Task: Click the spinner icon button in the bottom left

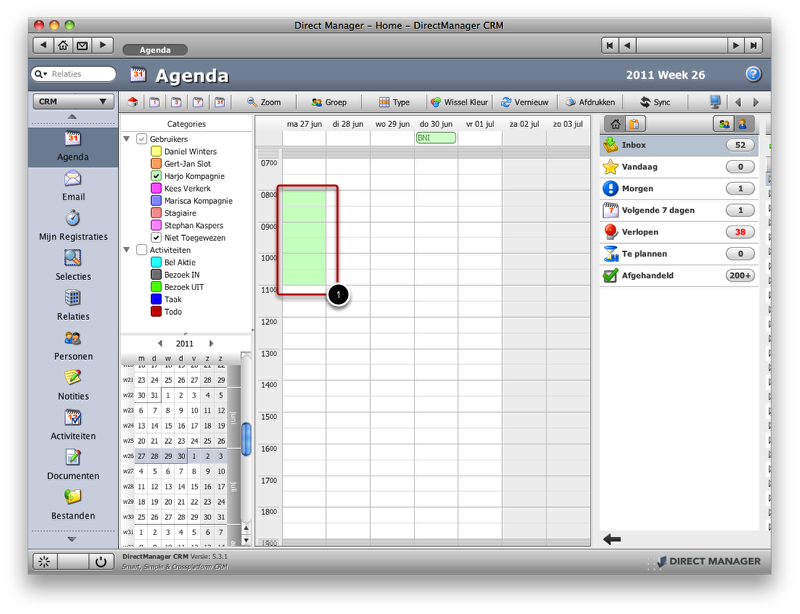Action: (44, 562)
